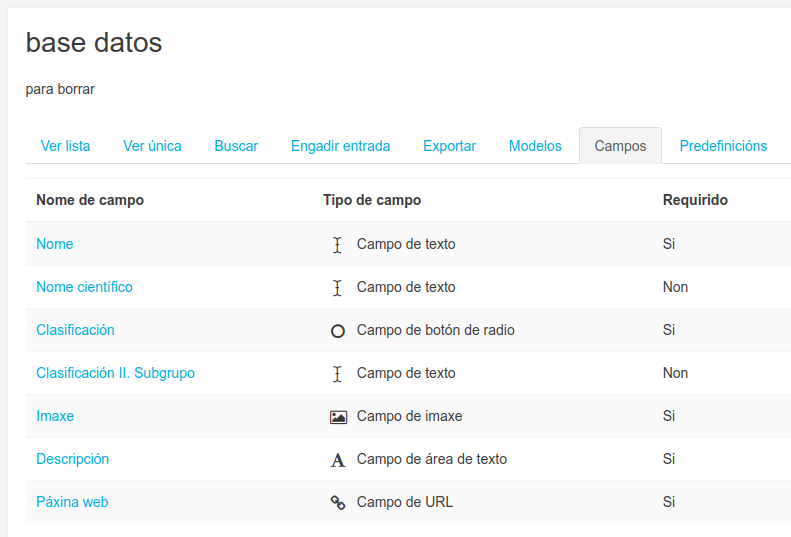This screenshot has height=537, width=791.
Task: Open the Clasificación II. Subgrupo field
Action: (115, 373)
